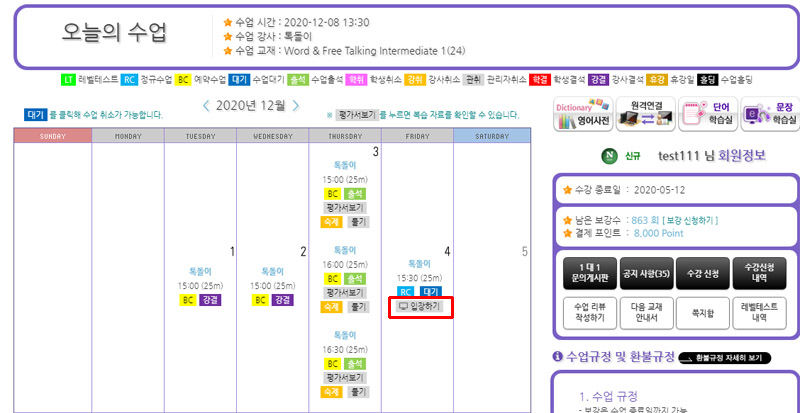Click the RC badge on Friday's class
The width and height of the screenshot is (800, 413).
click(x=406, y=291)
